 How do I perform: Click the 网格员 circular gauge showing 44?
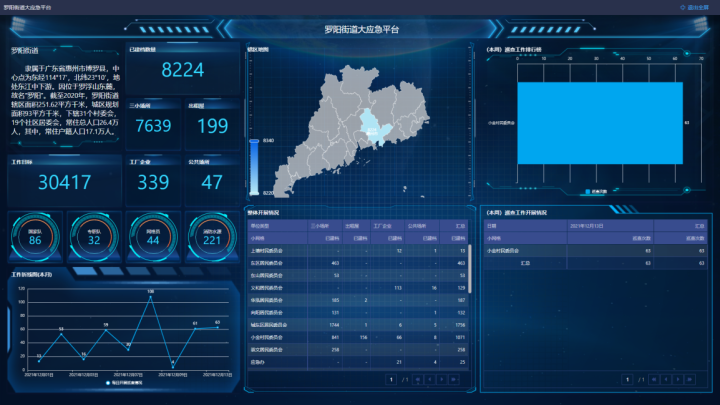pos(153,237)
